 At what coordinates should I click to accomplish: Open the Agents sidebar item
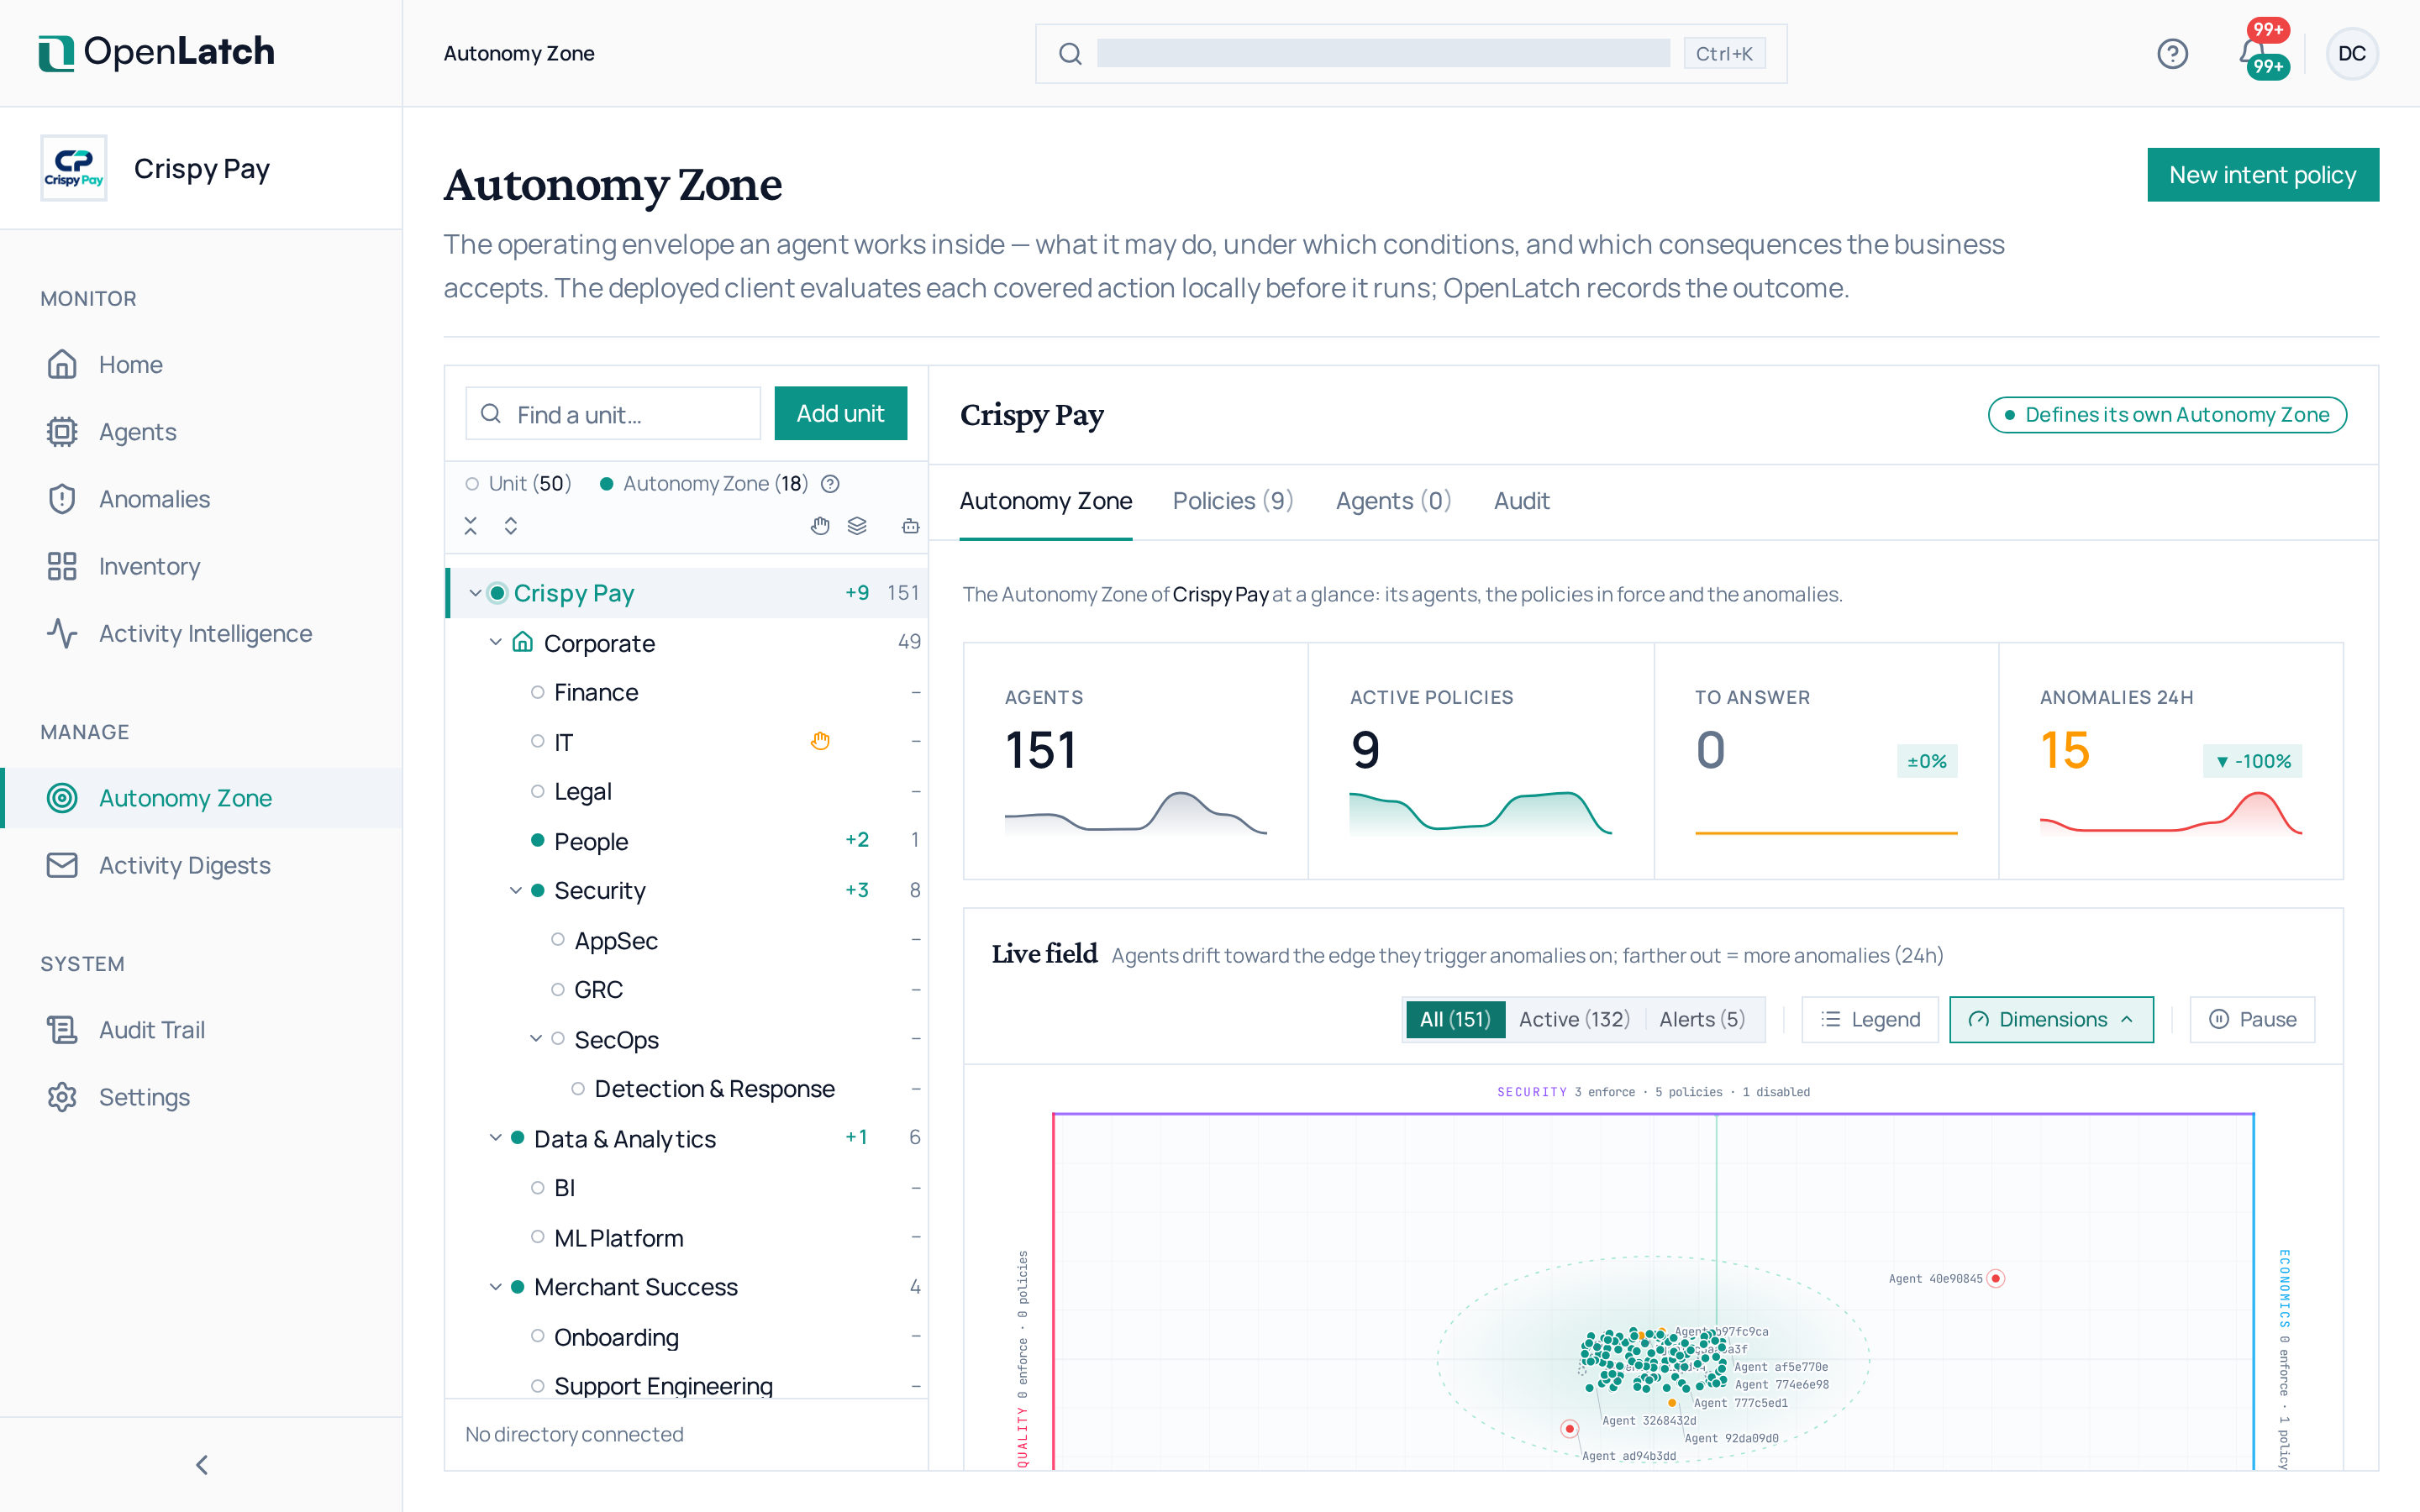(x=201, y=432)
